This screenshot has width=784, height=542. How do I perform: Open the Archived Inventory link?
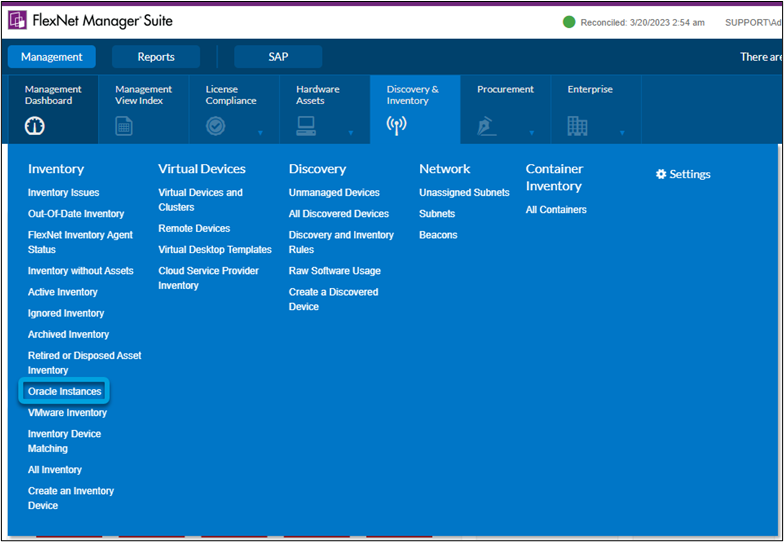[x=68, y=334]
